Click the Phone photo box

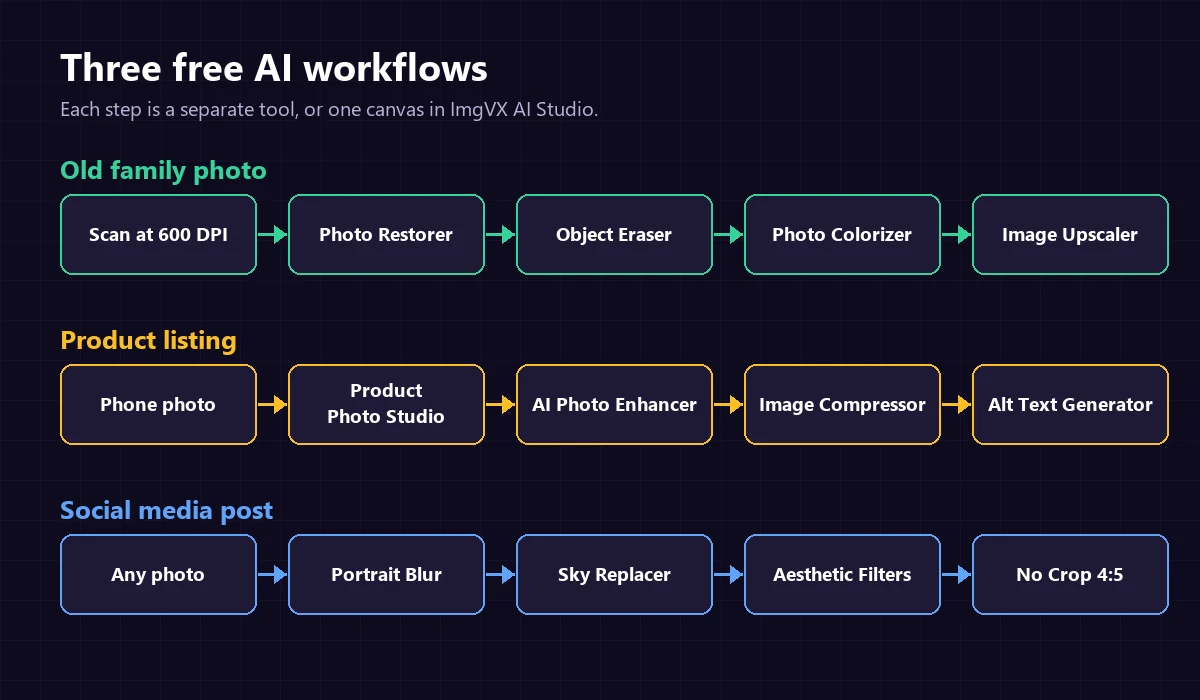pos(158,405)
